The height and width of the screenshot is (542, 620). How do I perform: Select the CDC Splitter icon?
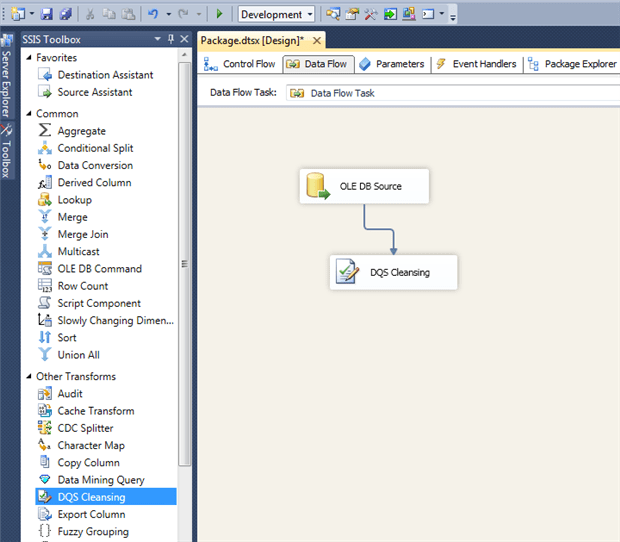(45, 428)
